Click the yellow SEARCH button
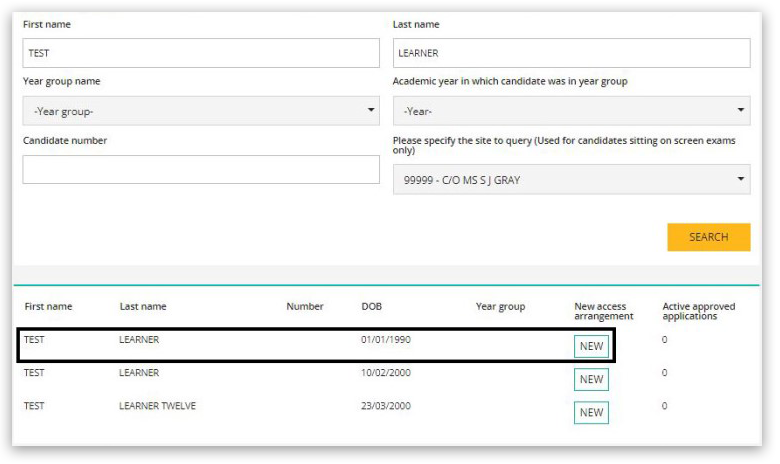 point(708,237)
